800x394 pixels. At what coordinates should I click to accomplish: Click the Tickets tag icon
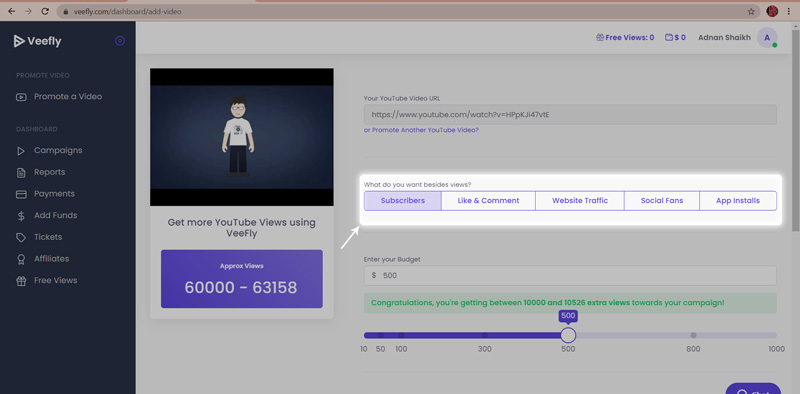(x=21, y=237)
